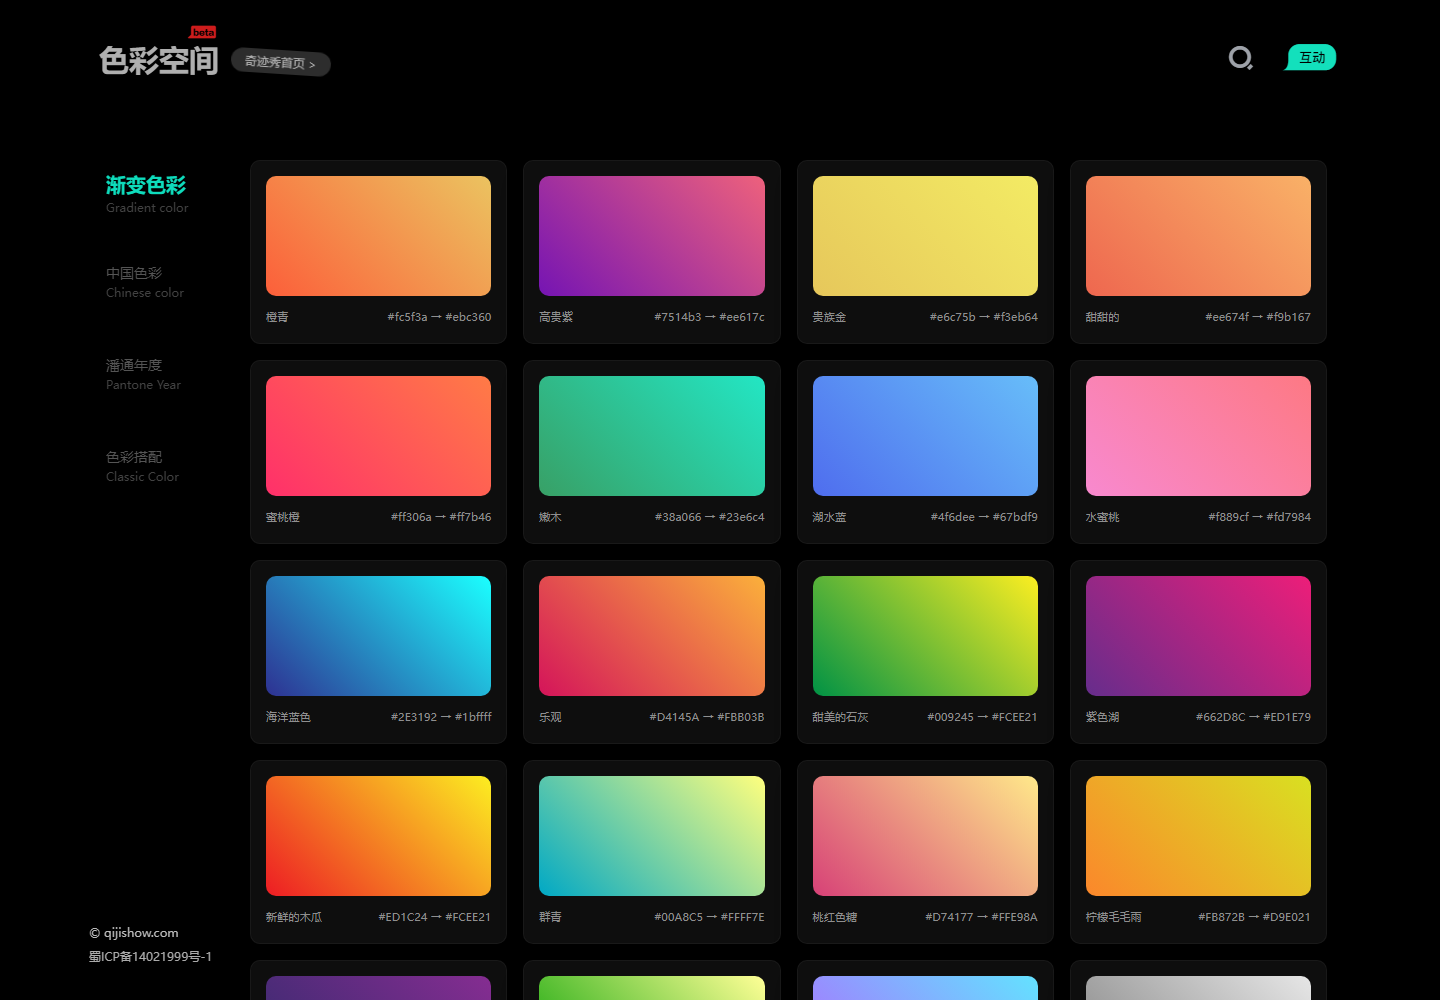Viewport: 1440px width, 1000px height.
Task: Go to 奇迹秀首页 link
Action: 281,62
